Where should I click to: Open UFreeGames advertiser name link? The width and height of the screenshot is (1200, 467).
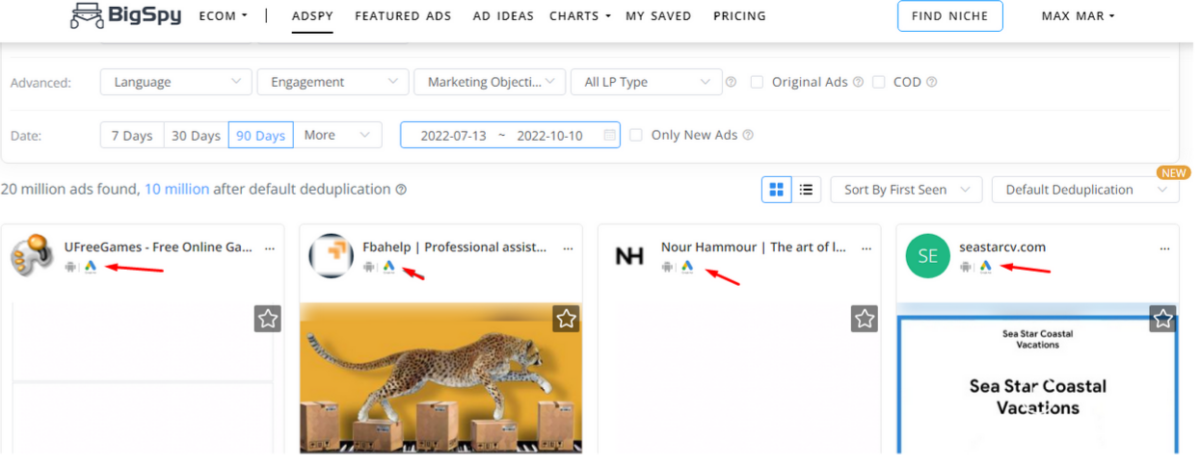(x=158, y=247)
